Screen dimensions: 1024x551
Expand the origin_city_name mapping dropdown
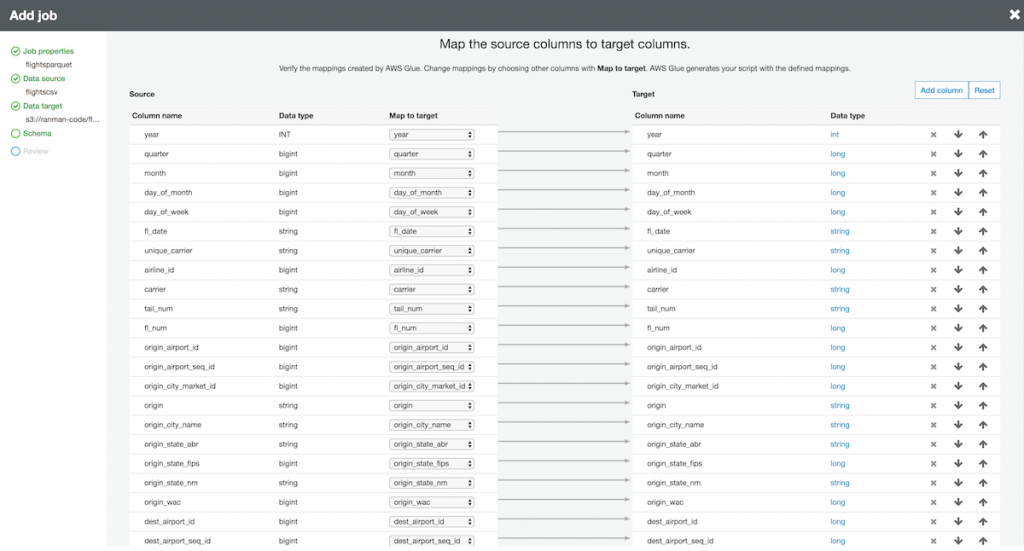(x=431, y=425)
